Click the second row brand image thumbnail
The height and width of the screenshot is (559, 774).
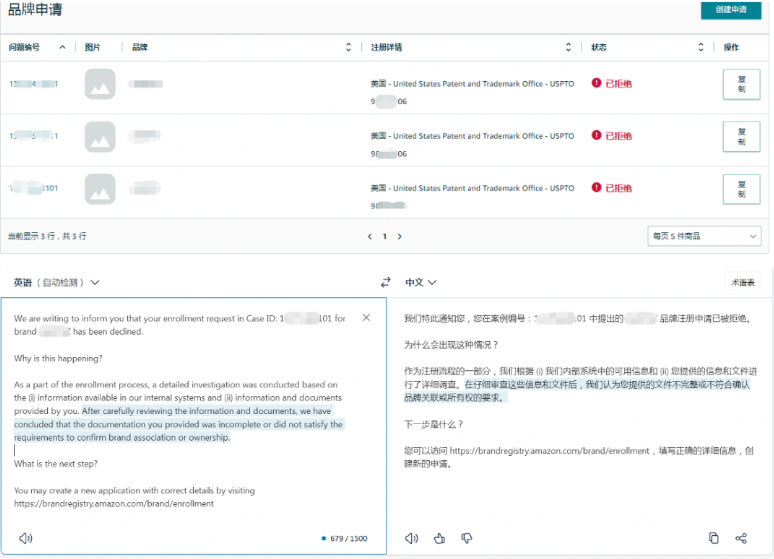tap(100, 136)
